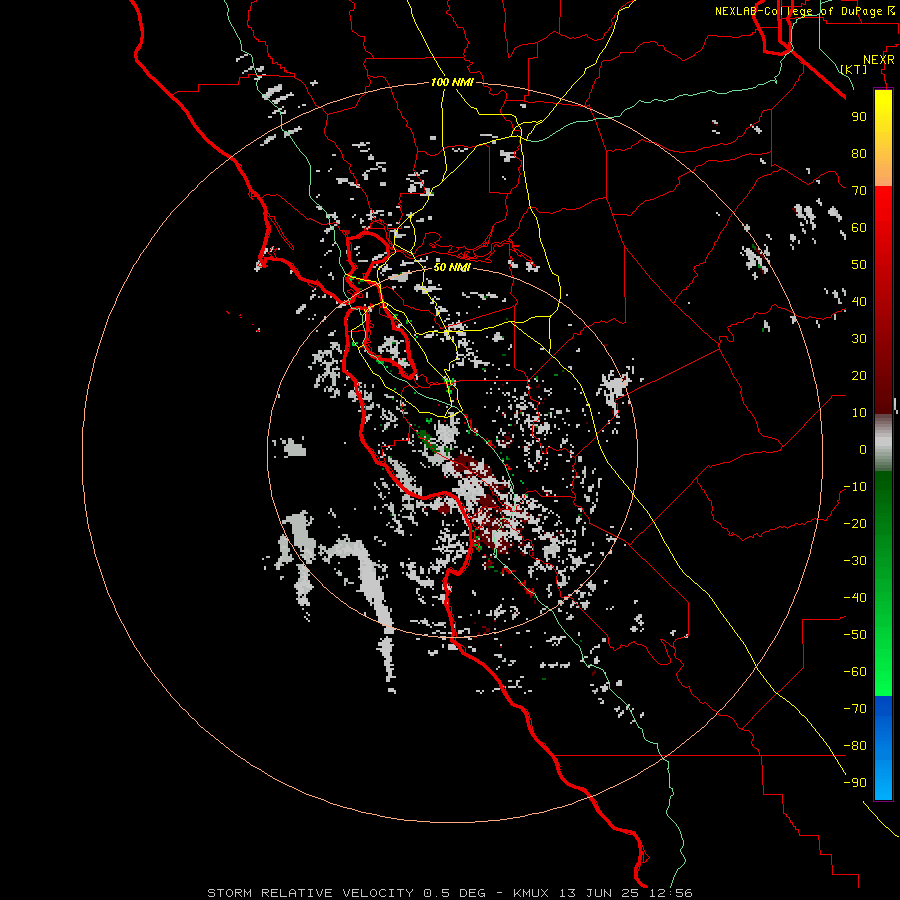This screenshot has height=900, width=900.
Task: Click the -90 scale value
Action: (855, 783)
